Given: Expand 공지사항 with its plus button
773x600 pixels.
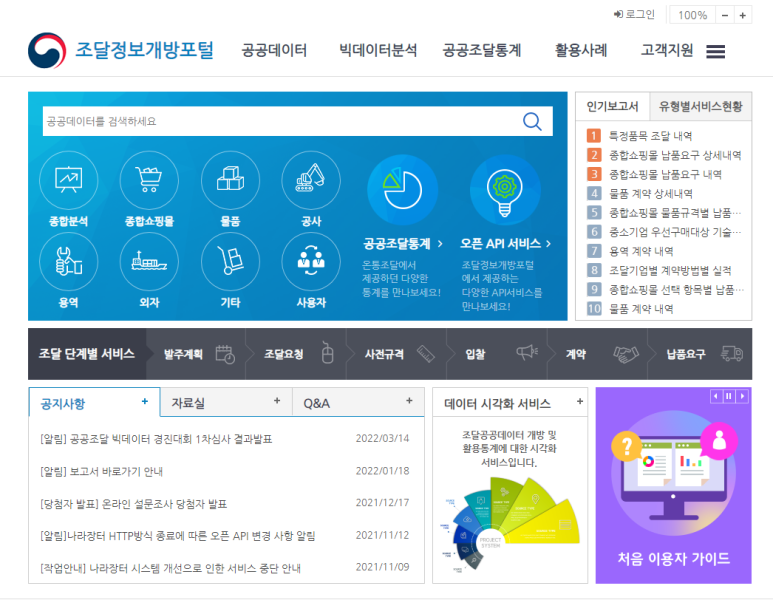Looking at the screenshot, I should point(144,401).
